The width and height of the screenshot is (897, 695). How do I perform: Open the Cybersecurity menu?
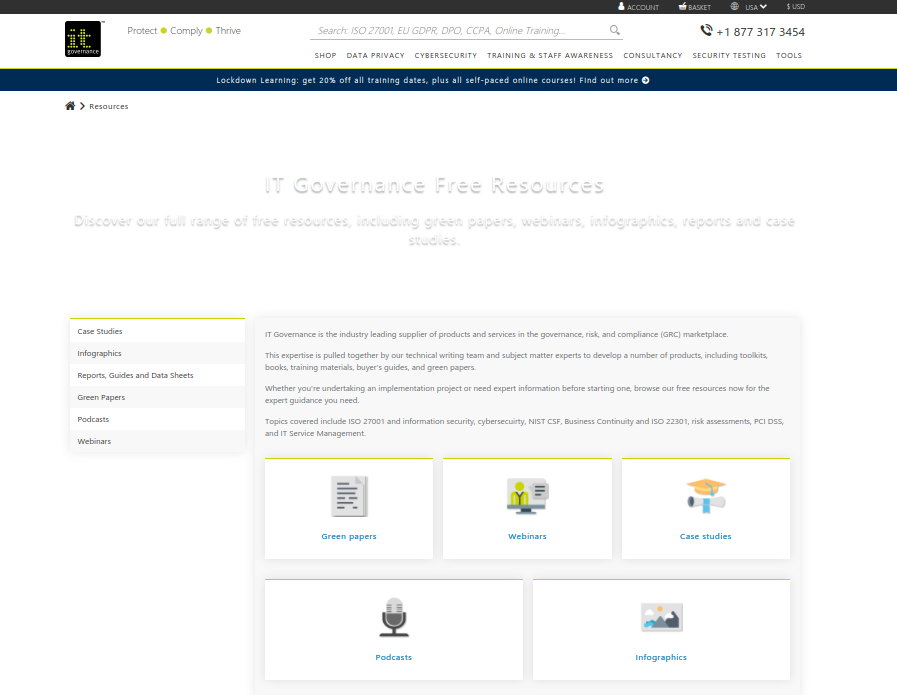point(446,55)
